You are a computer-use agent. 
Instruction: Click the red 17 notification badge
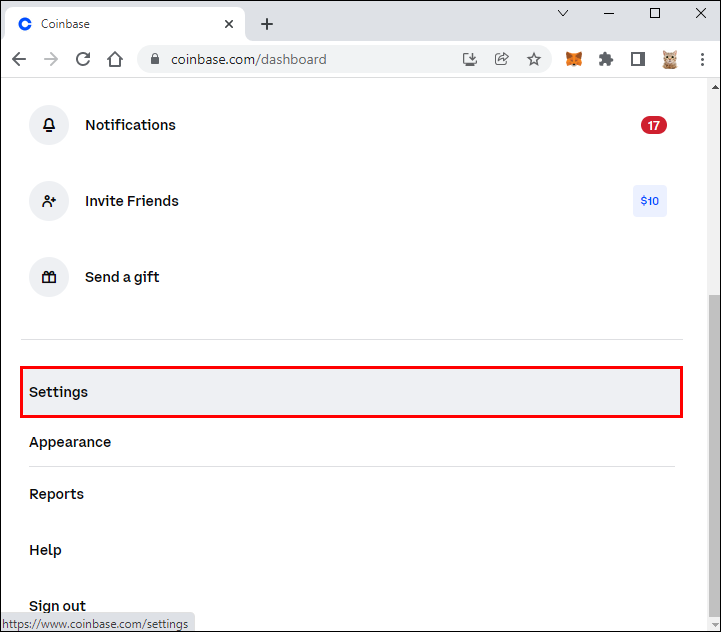(653, 125)
